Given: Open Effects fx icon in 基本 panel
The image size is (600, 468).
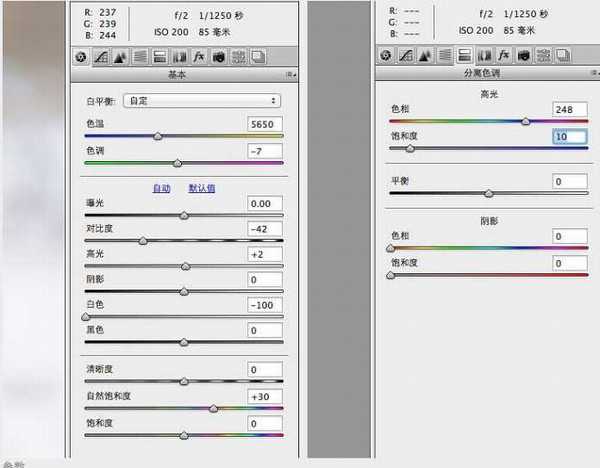Looking at the screenshot, I should (199, 57).
